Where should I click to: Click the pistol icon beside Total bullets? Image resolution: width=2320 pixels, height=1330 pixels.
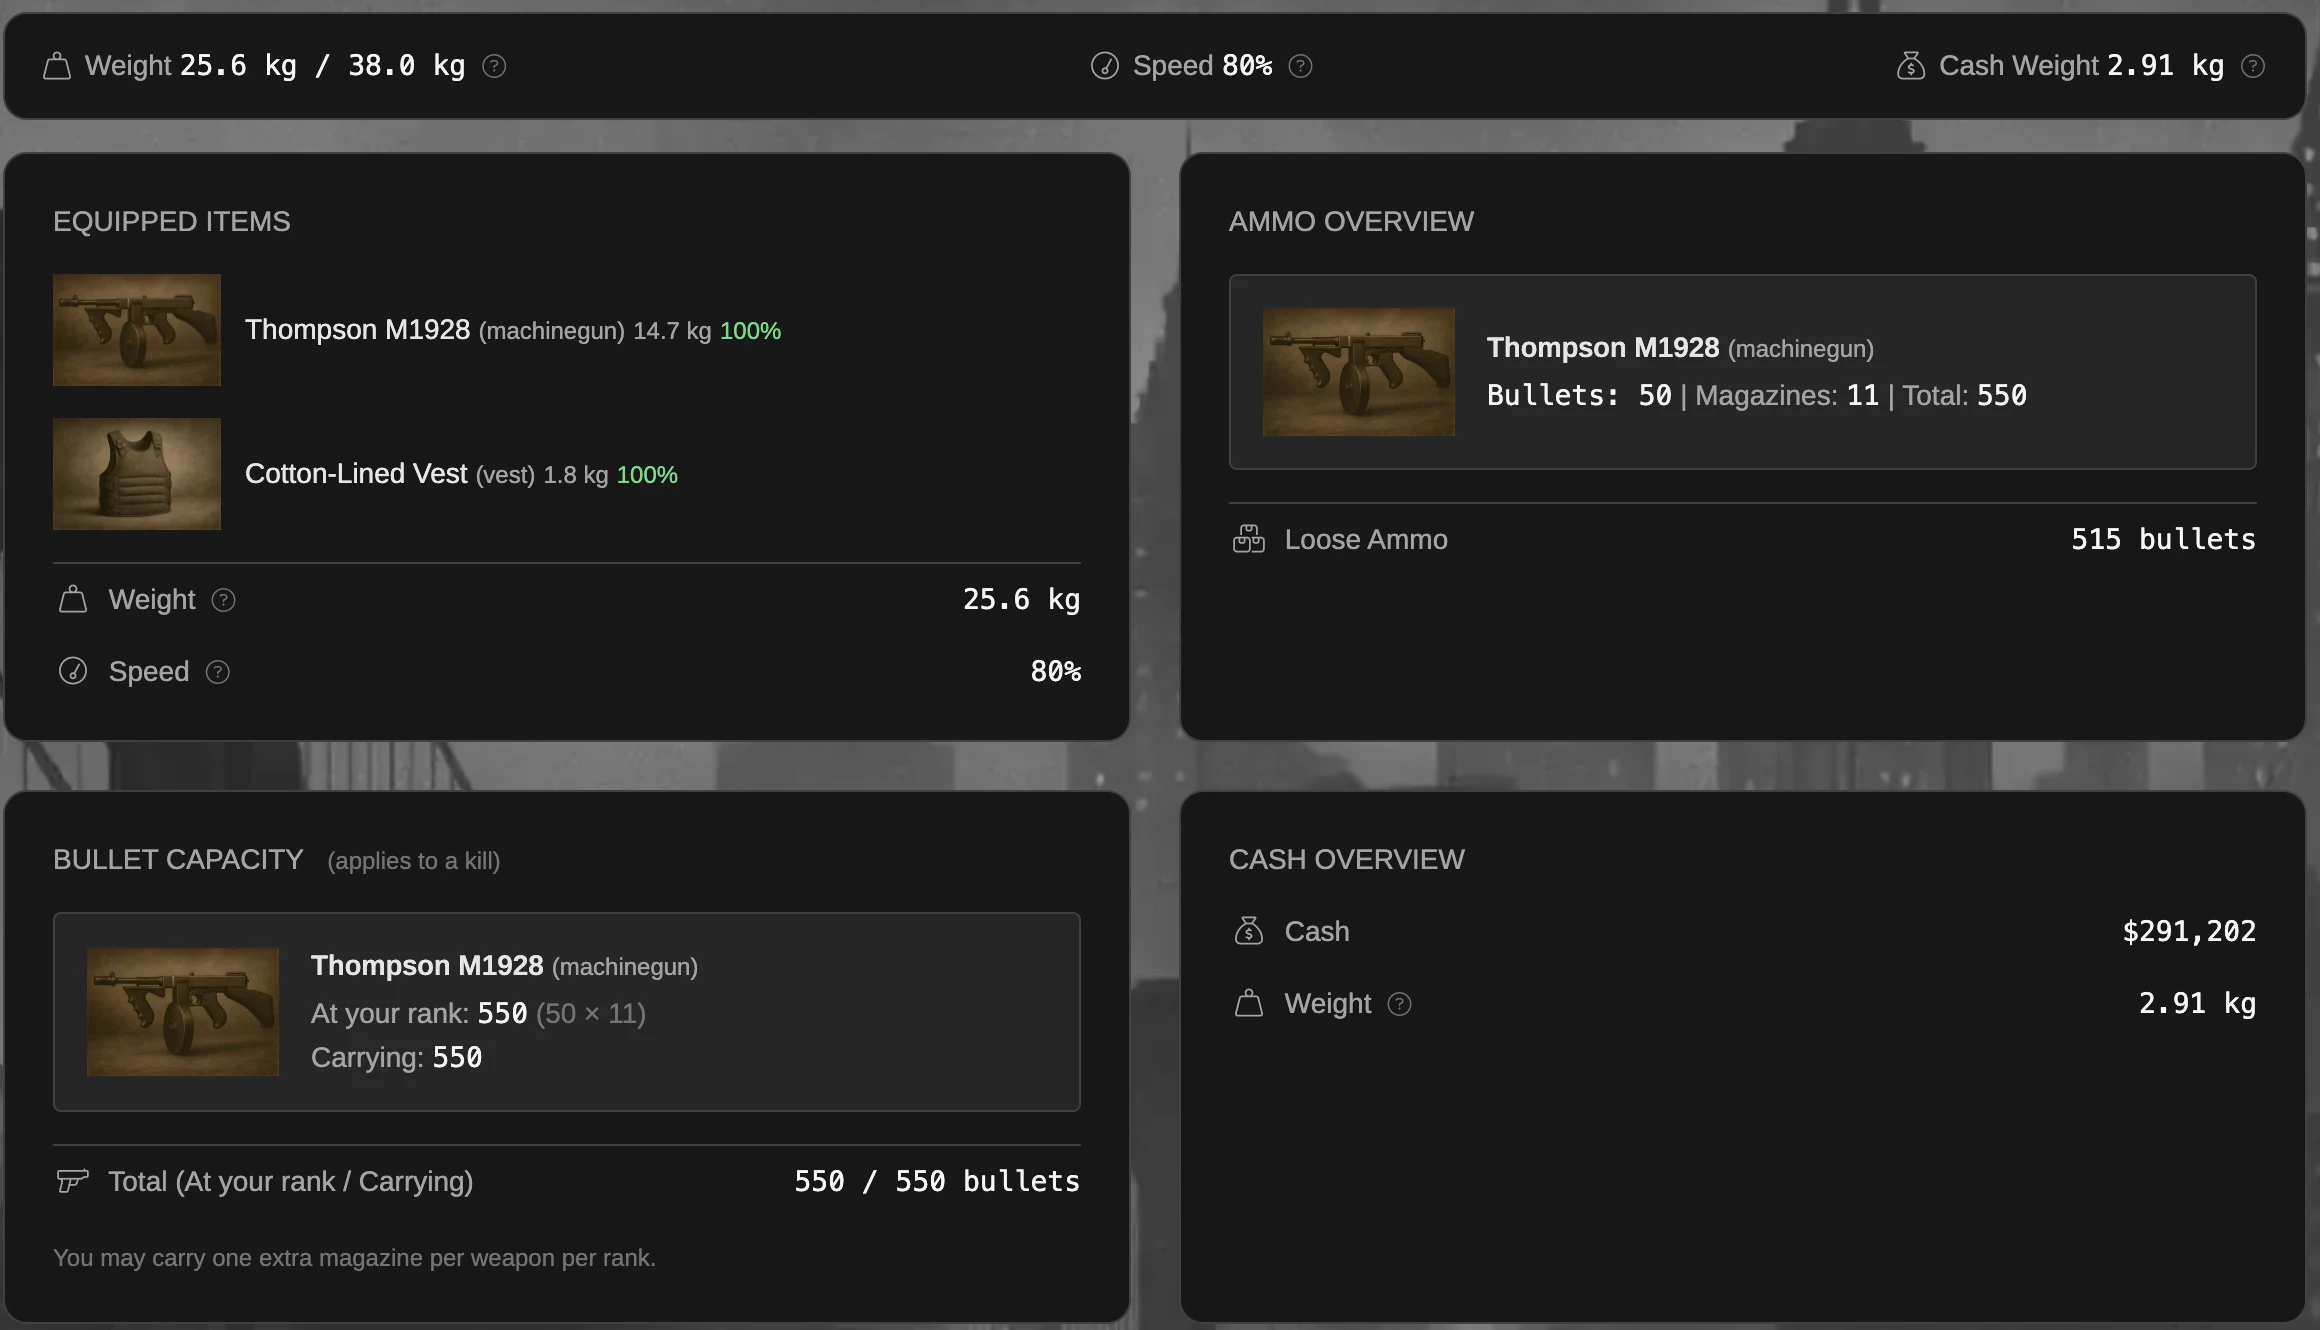pos(73,1181)
